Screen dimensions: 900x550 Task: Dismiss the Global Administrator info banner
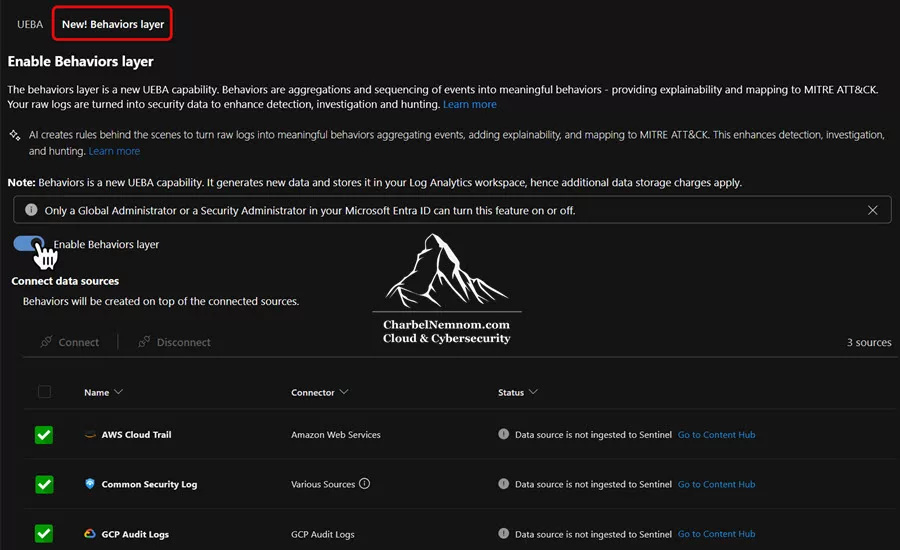coord(872,210)
